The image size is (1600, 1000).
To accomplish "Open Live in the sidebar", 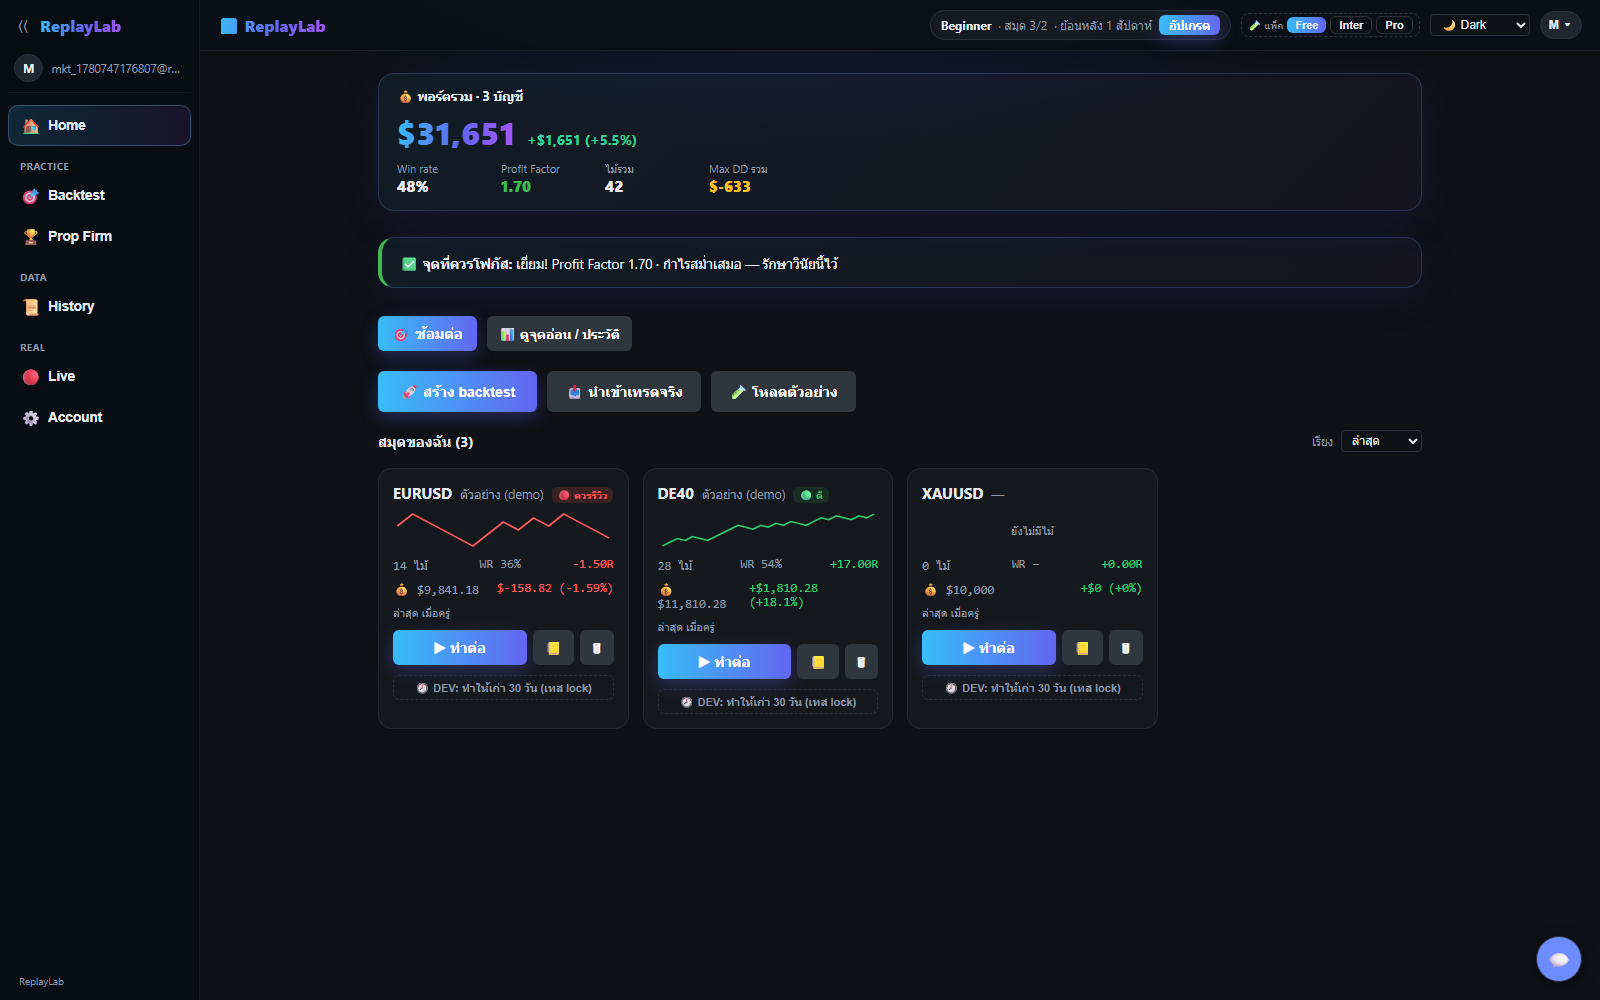I will pos(99,377).
